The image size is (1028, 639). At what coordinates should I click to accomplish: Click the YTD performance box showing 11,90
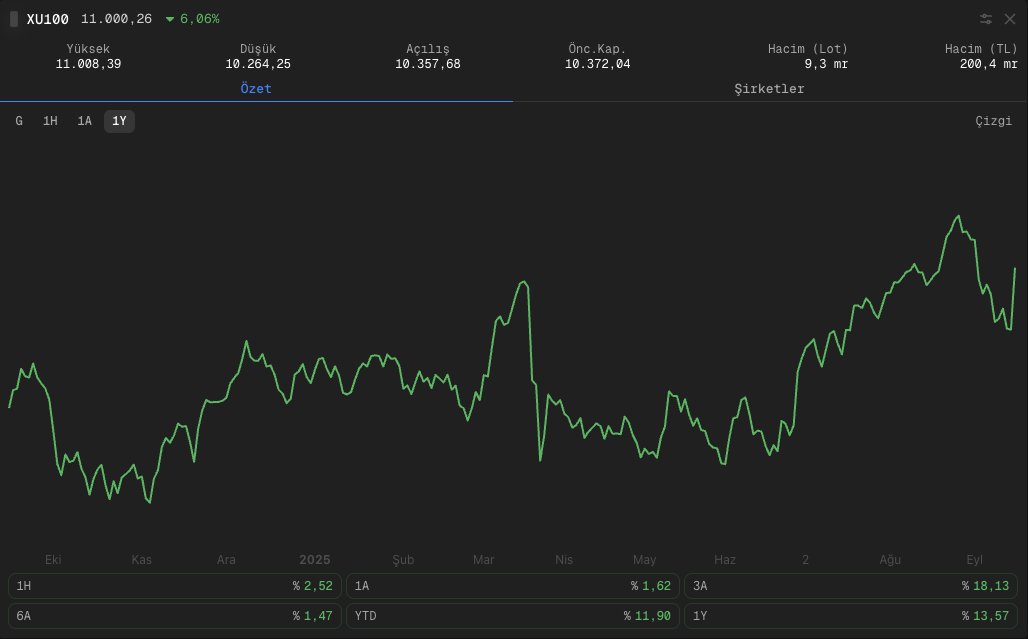coord(513,616)
